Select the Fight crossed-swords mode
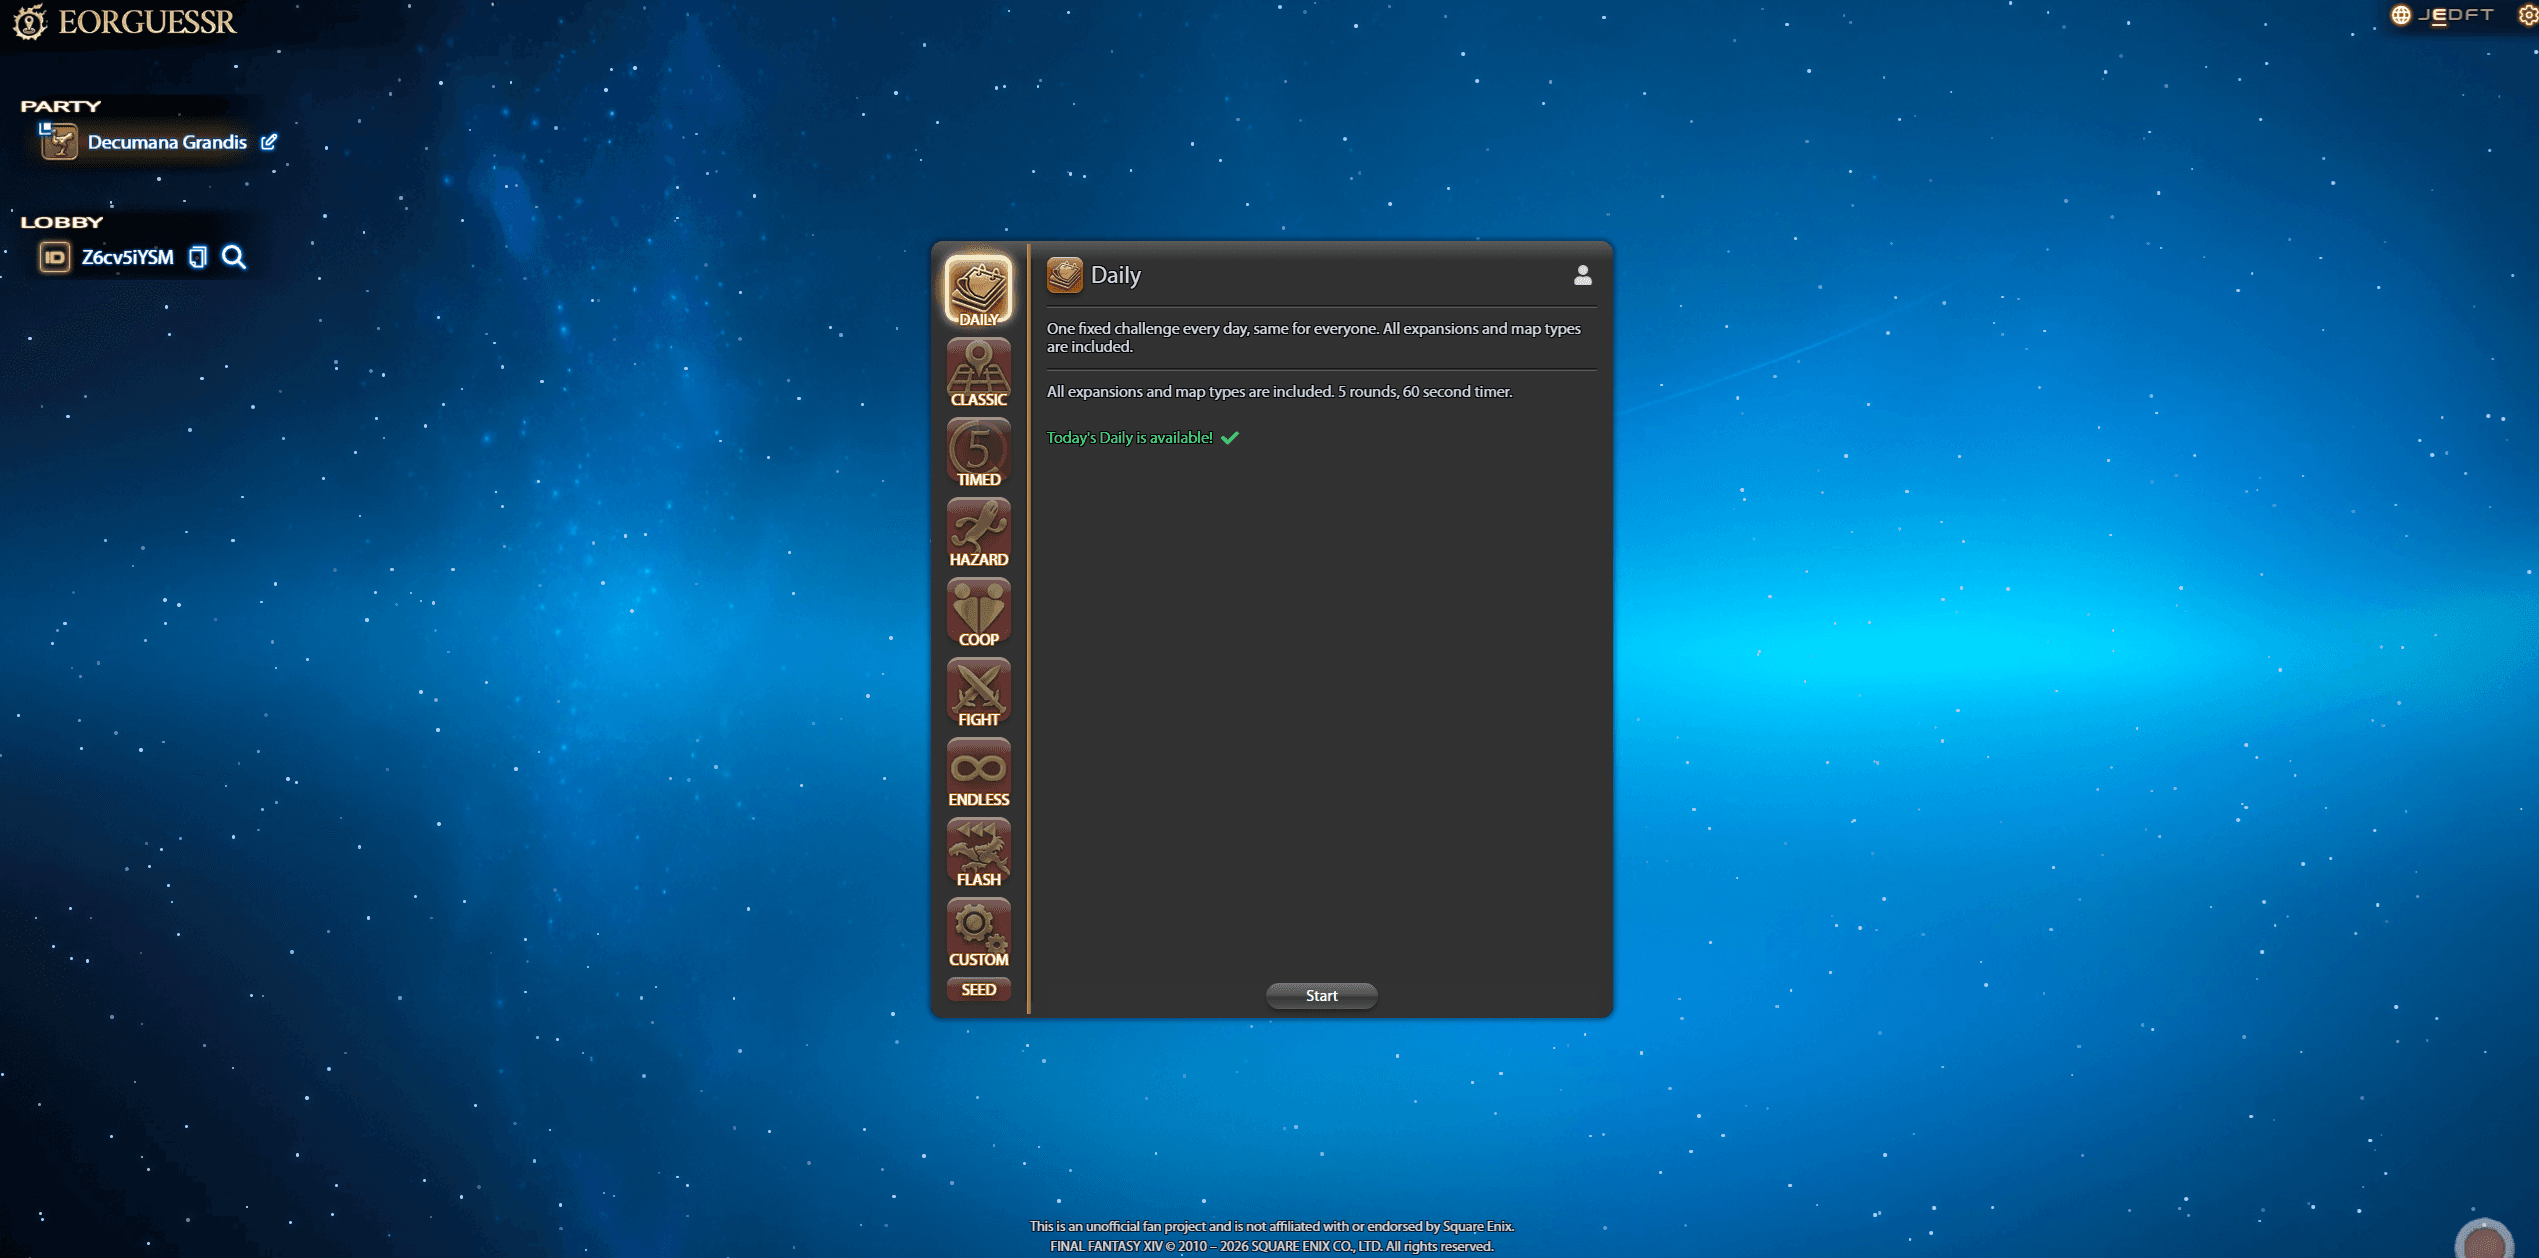Screen dimensions: 2539x1258 978,692
